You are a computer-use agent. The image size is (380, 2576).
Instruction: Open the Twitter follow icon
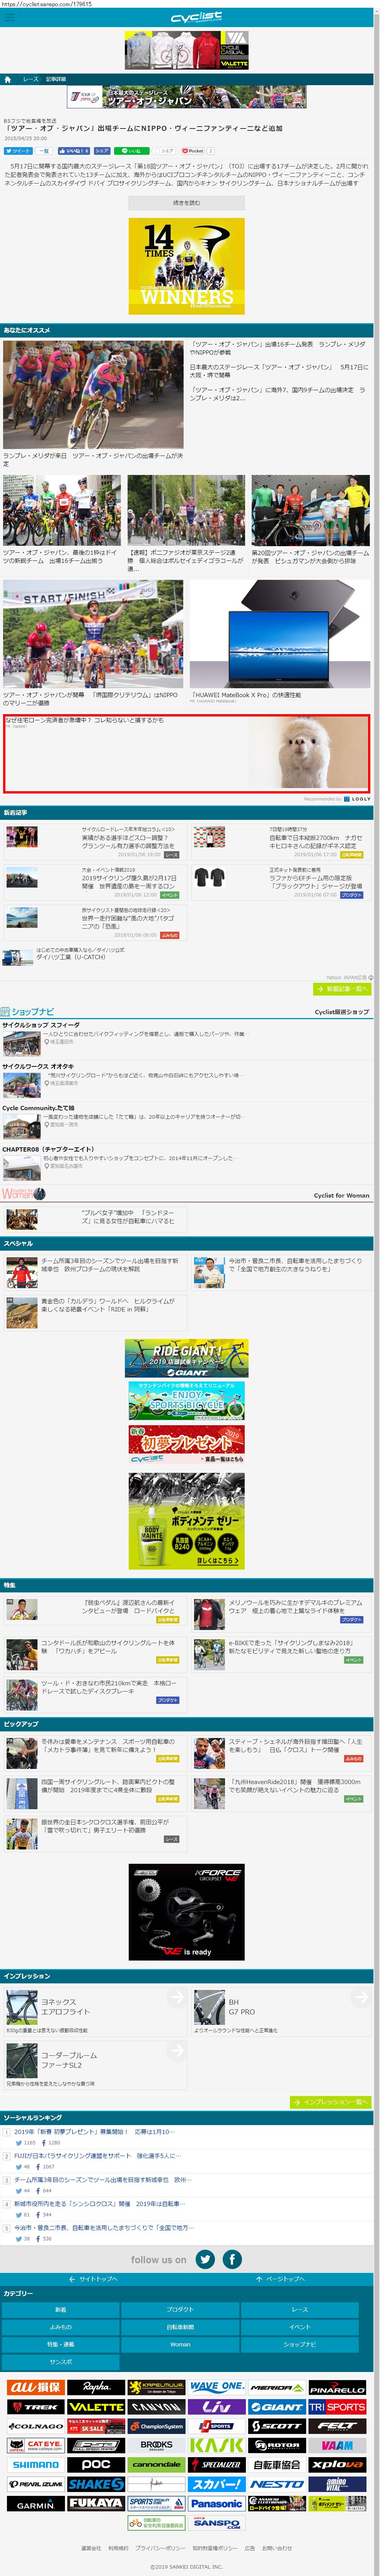tap(205, 2259)
